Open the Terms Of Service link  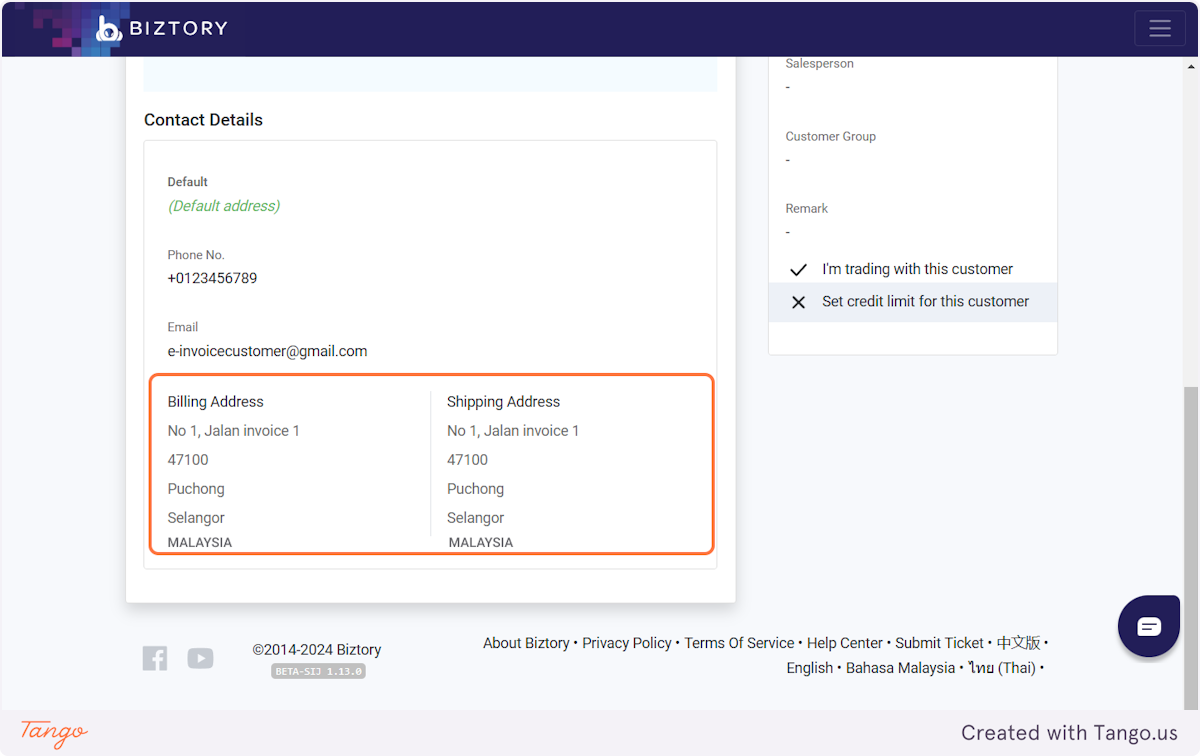pos(739,643)
